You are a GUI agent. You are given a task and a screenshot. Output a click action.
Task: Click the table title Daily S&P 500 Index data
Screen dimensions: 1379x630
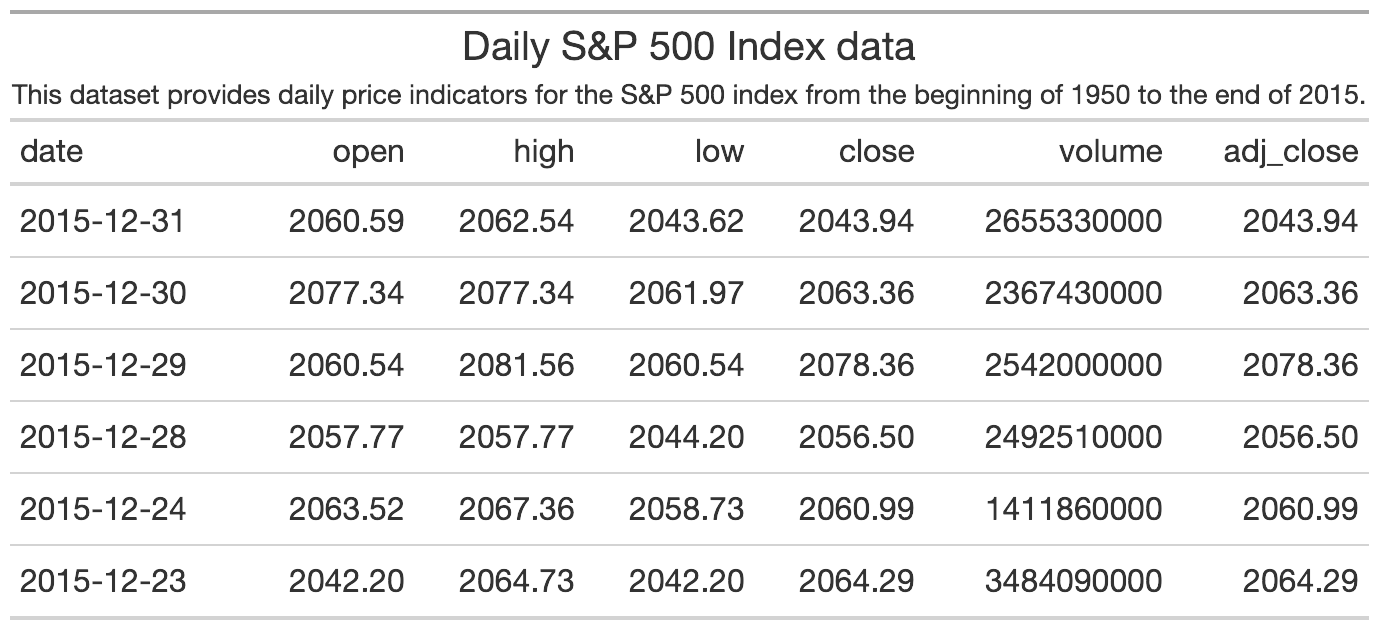point(688,48)
